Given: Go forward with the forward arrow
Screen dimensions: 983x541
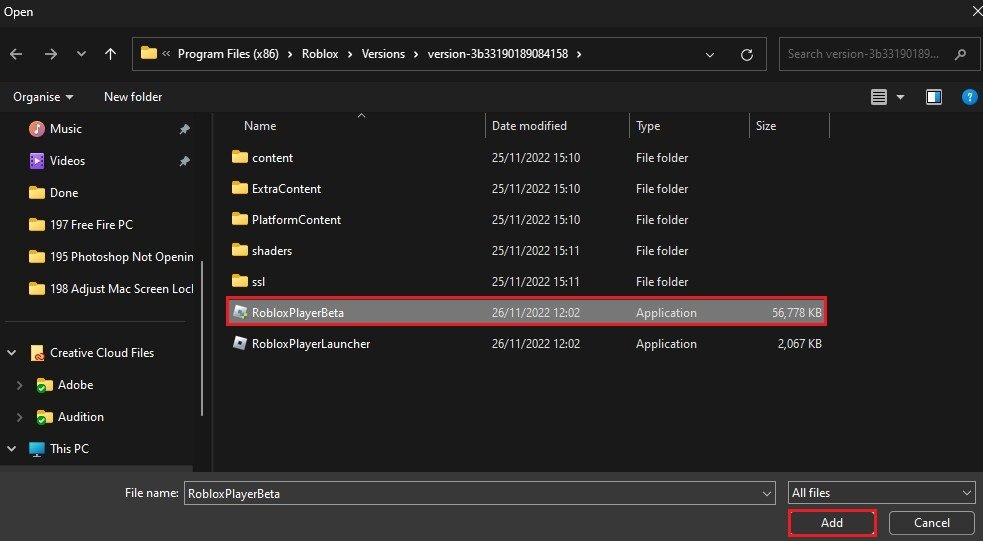Looking at the screenshot, I should click(x=51, y=55).
